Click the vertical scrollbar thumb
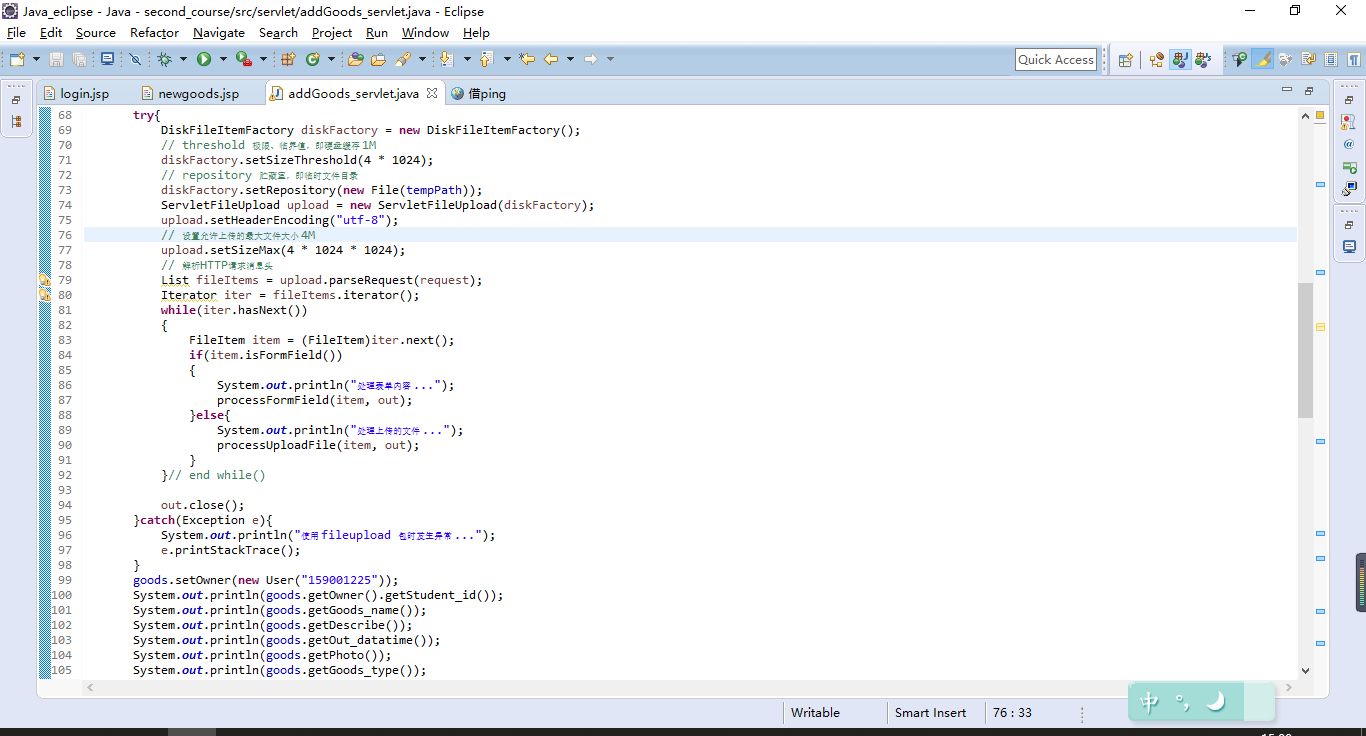The width and height of the screenshot is (1366, 736). 1306,350
